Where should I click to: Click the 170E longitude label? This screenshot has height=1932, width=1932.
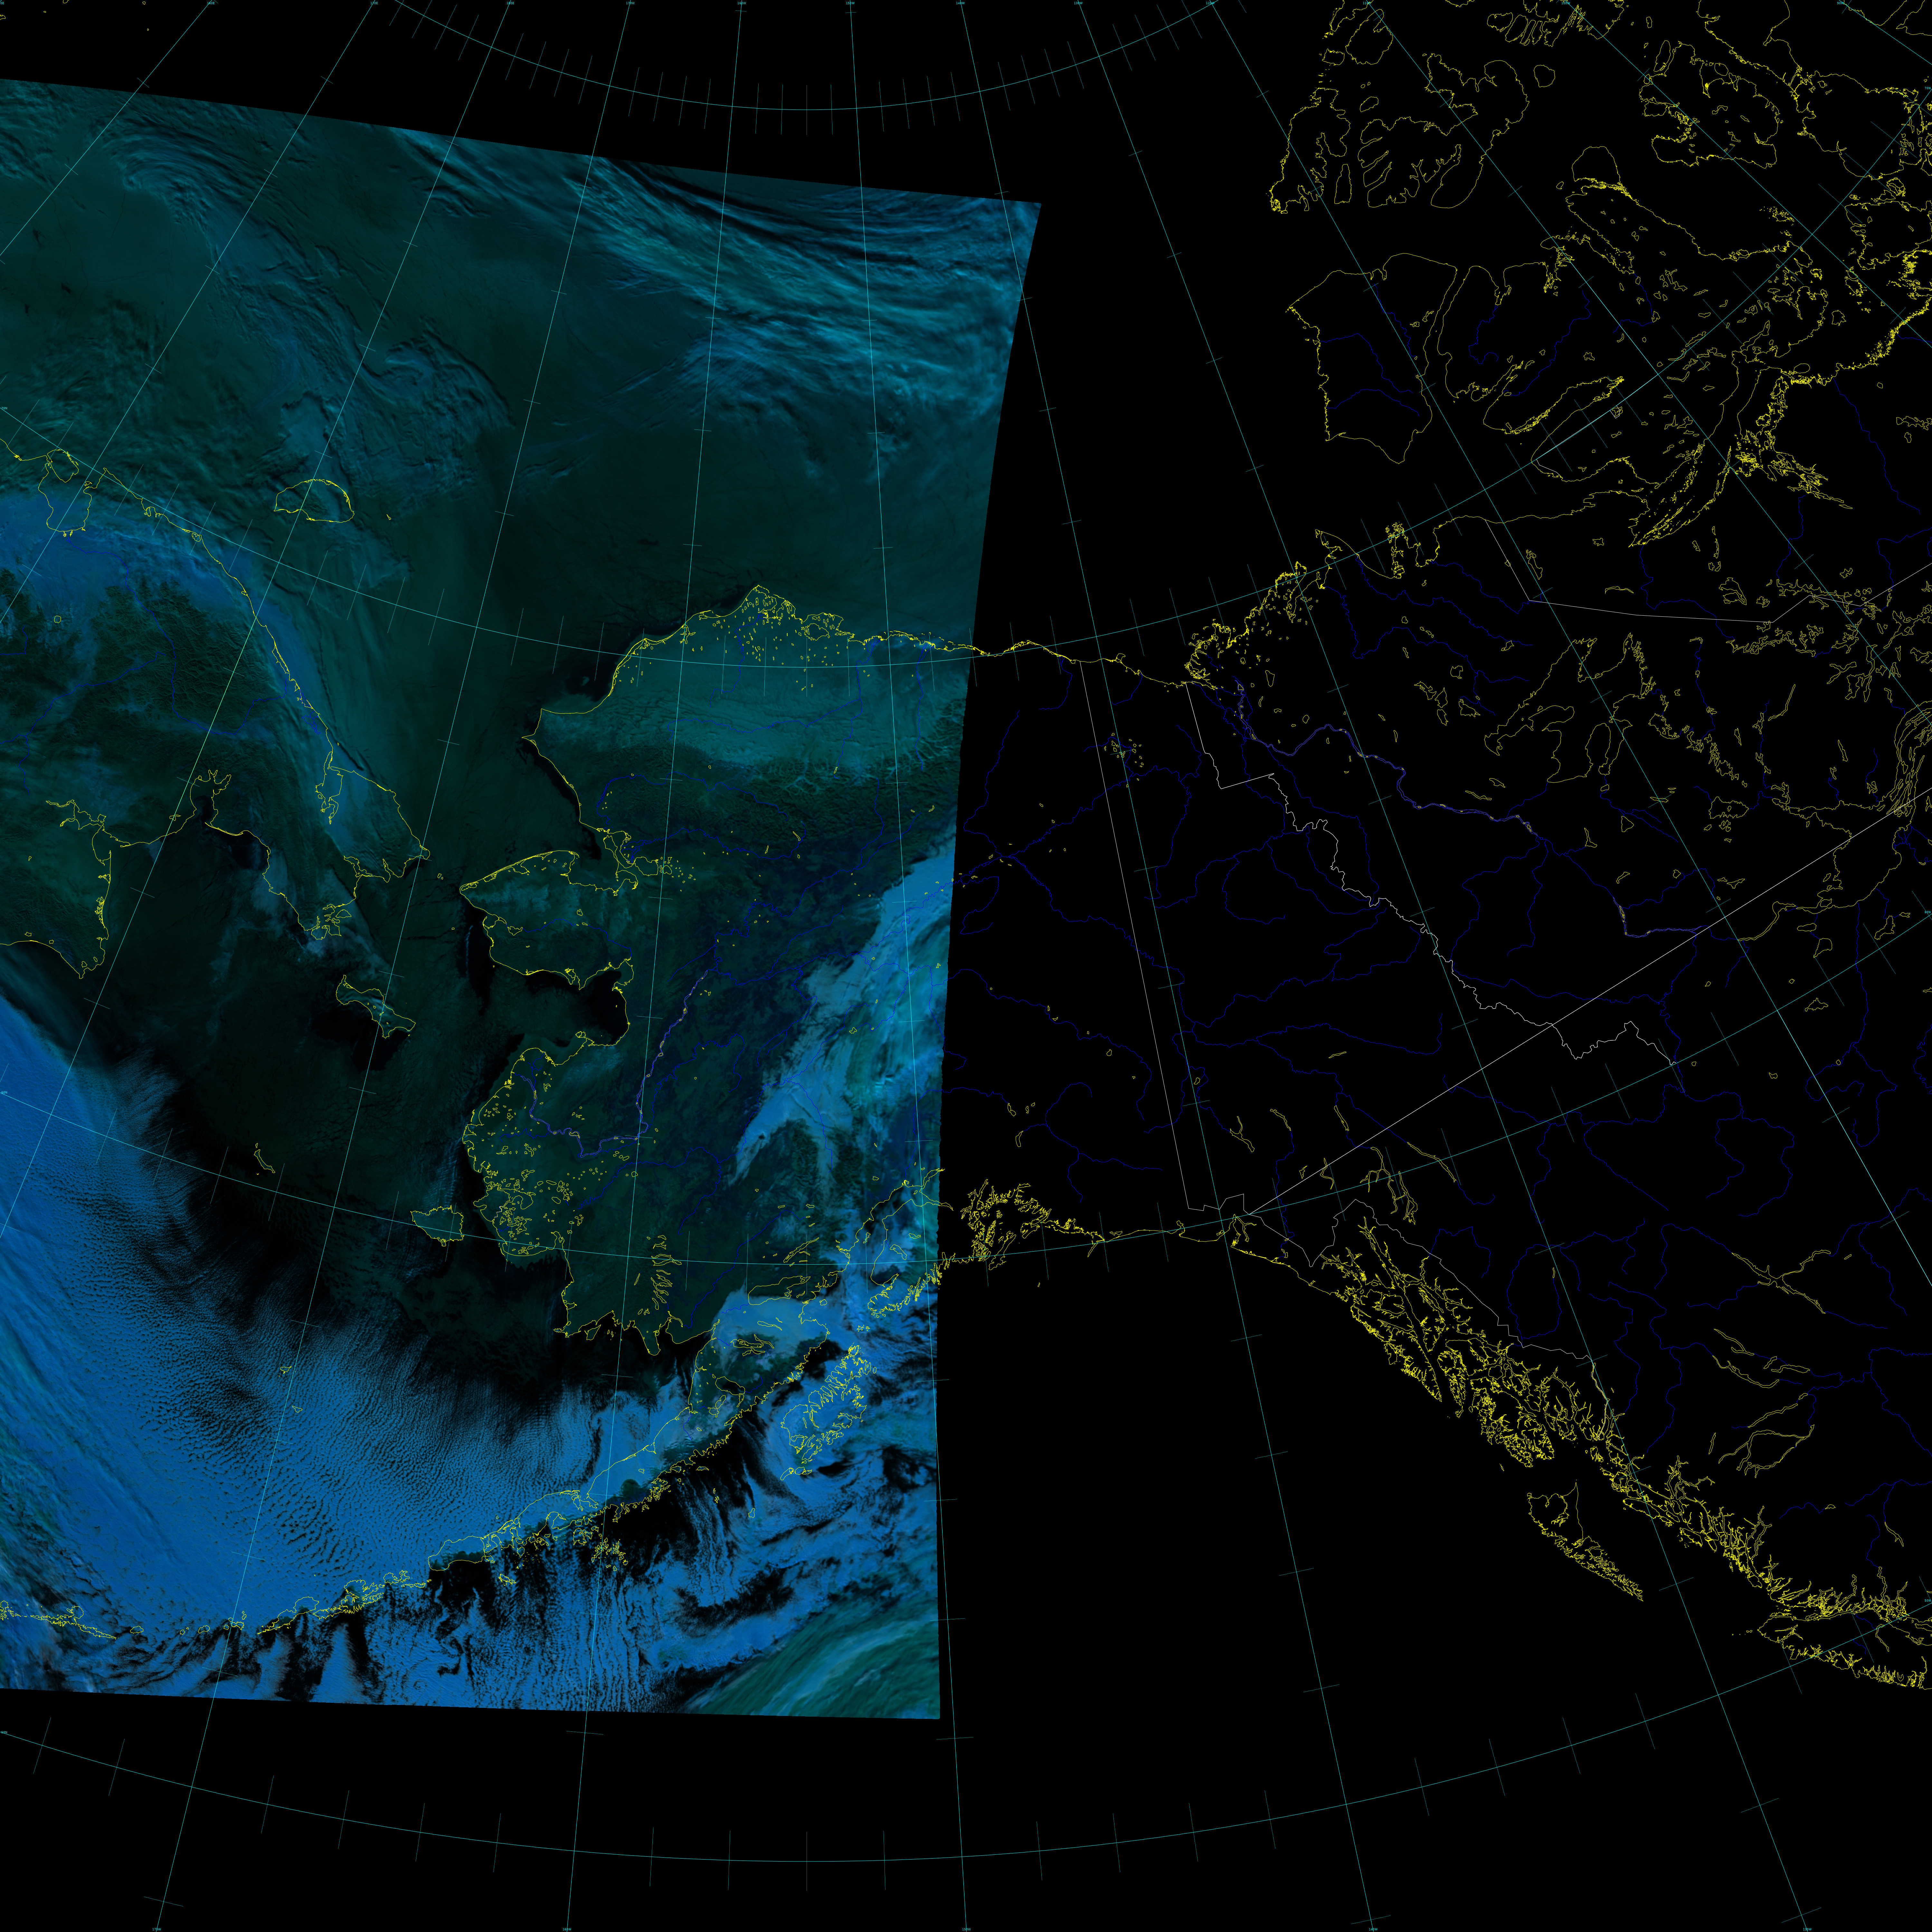(x=374, y=3)
